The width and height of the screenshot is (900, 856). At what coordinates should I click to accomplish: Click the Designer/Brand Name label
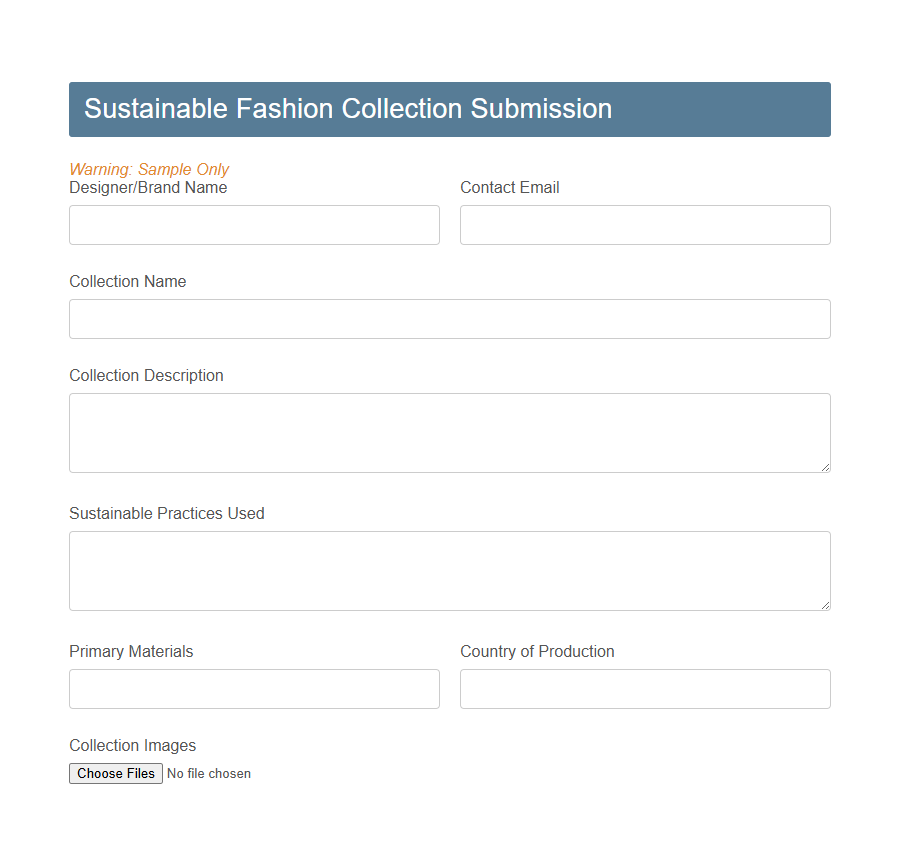148,187
